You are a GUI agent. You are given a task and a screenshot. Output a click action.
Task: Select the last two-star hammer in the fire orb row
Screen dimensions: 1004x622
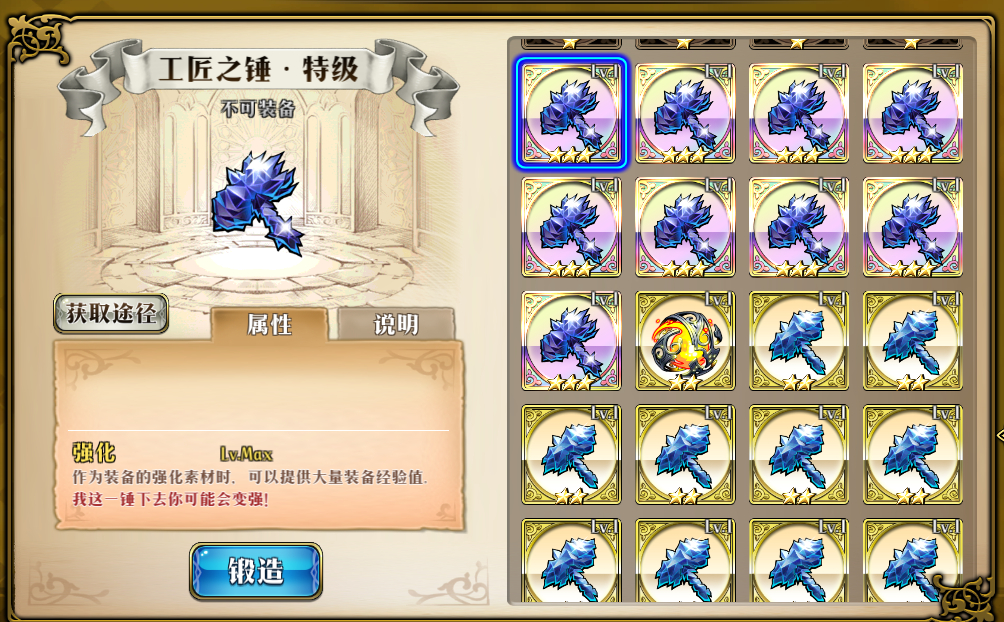point(912,341)
